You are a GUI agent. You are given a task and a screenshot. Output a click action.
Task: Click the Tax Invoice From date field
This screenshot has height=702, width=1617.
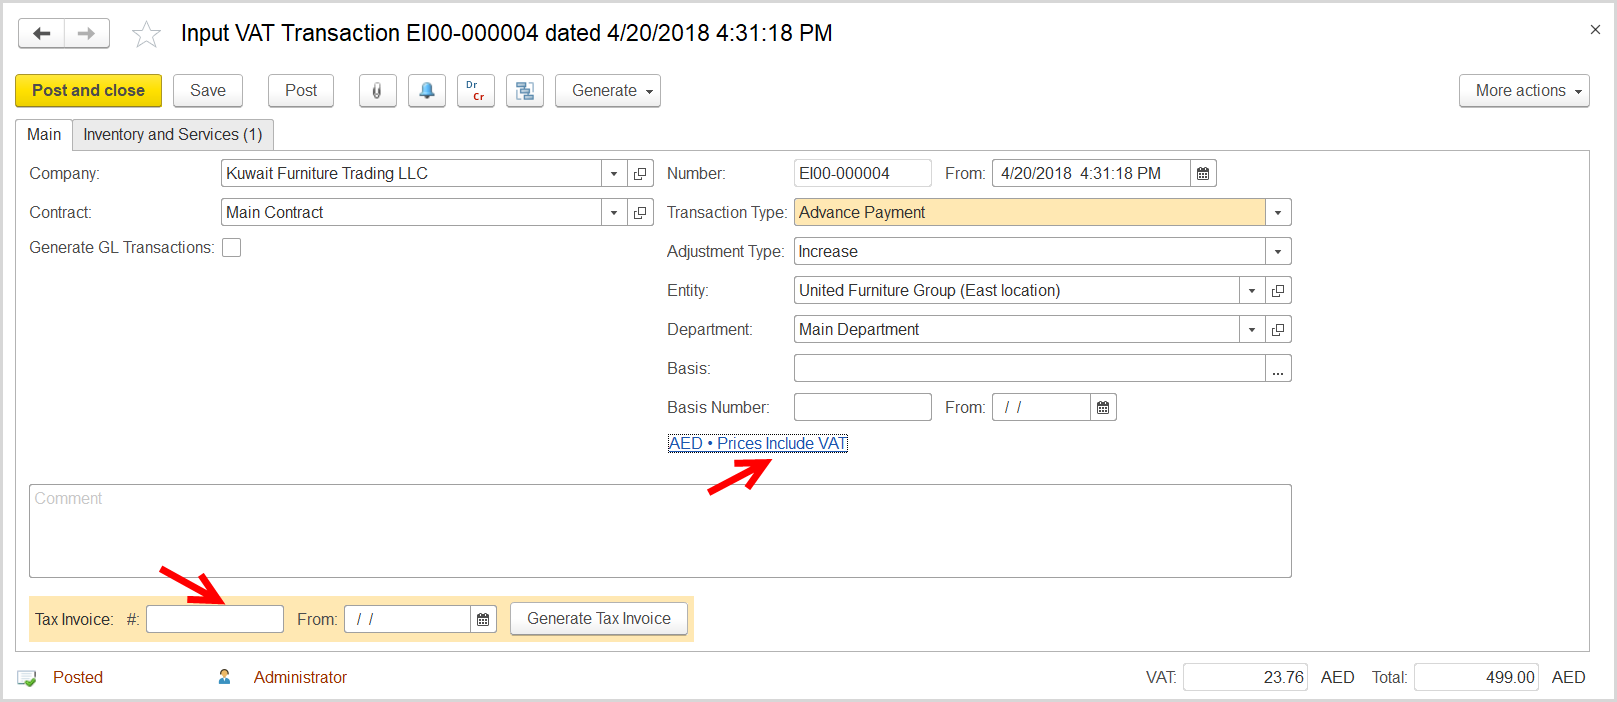point(407,619)
